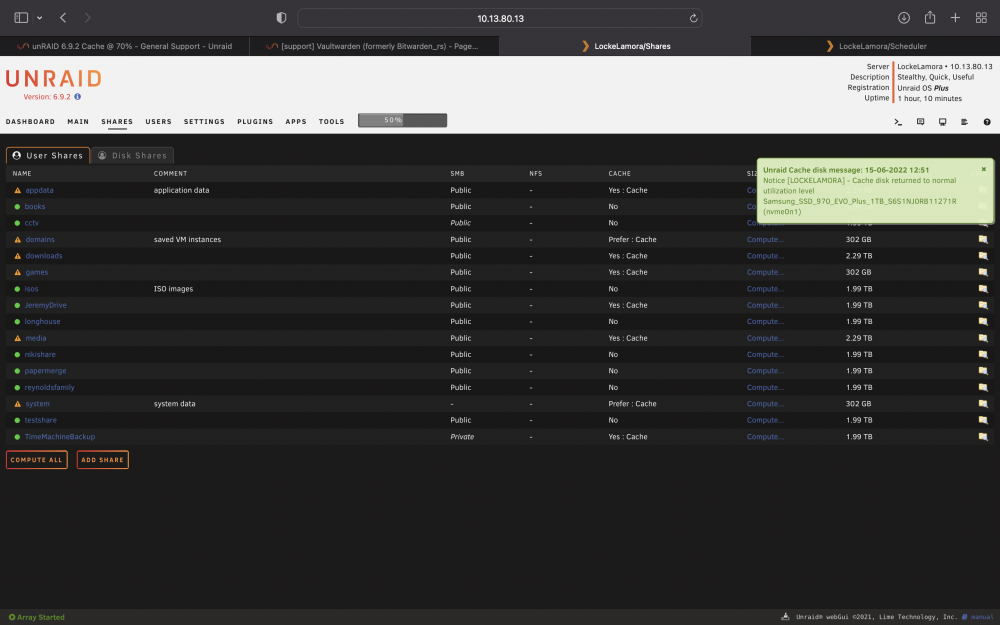Open the system Info monitor icon
The height and width of the screenshot is (625, 1000).
[943, 122]
